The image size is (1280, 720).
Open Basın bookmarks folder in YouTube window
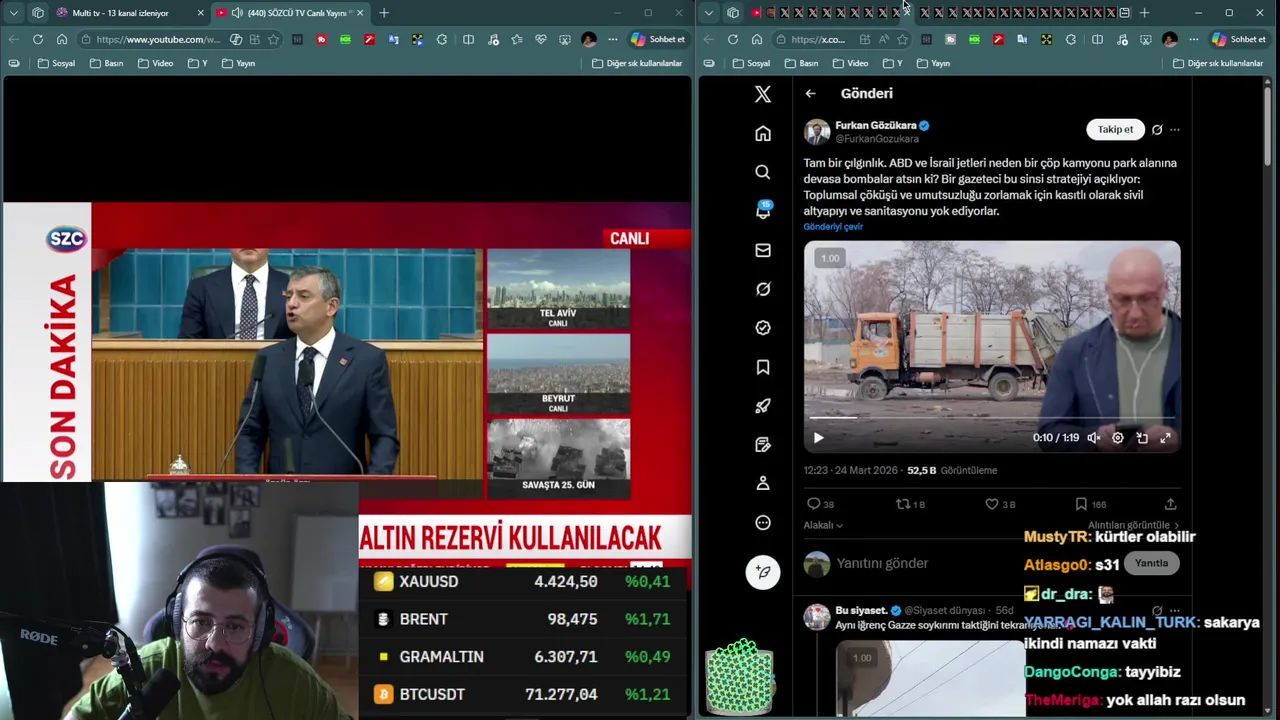click(106, 63)
